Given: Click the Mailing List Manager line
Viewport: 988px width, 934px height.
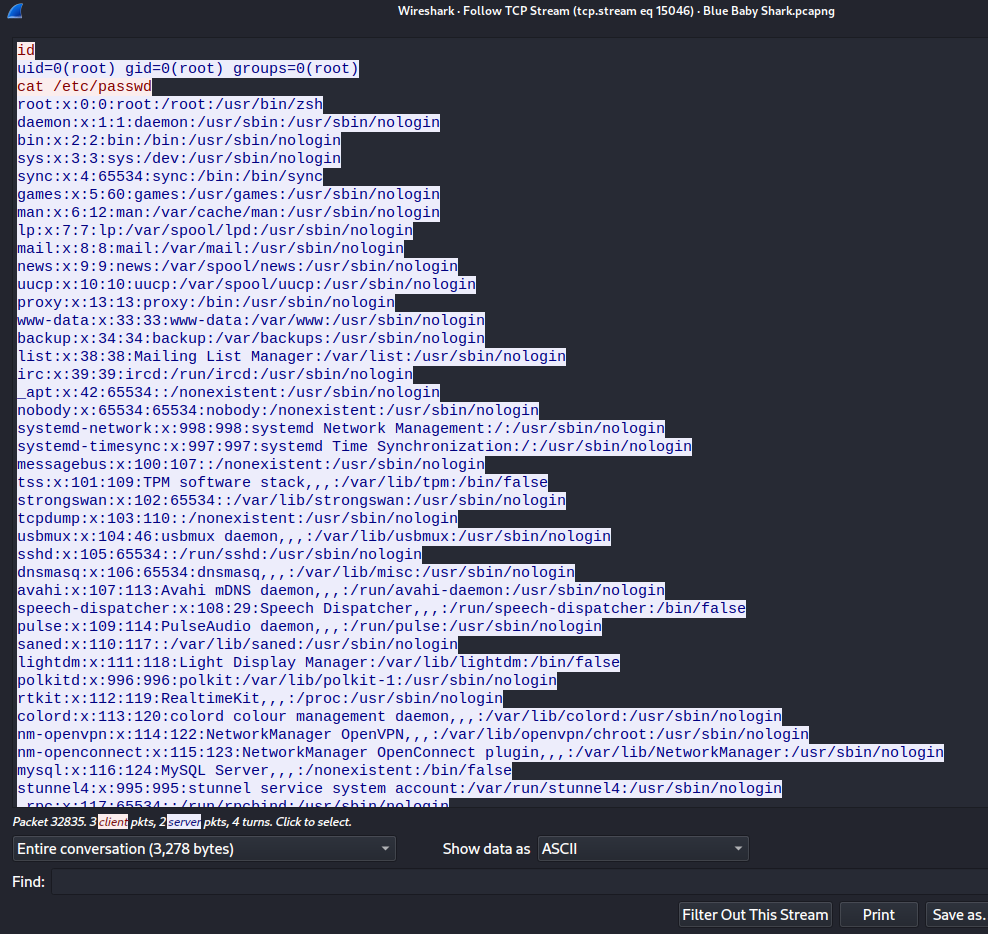Looking at the screenshot, I should pos(292,356).
